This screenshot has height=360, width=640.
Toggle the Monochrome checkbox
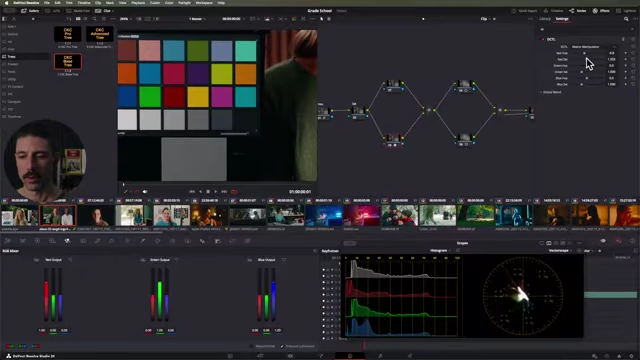(x=251, y=346)
